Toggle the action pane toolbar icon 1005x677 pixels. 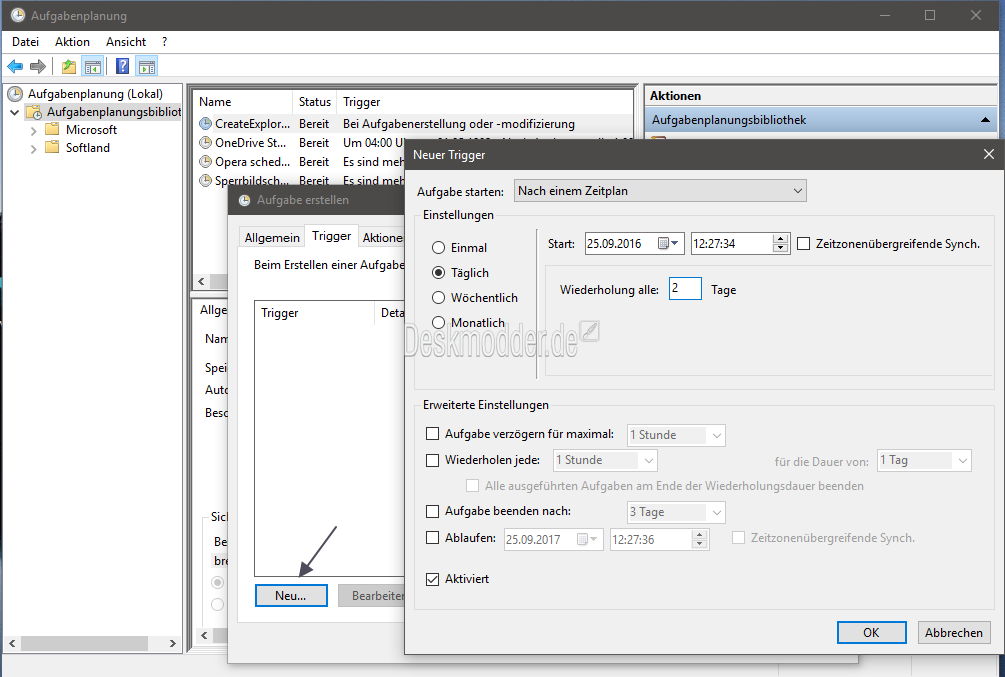(x=147, y=66)
